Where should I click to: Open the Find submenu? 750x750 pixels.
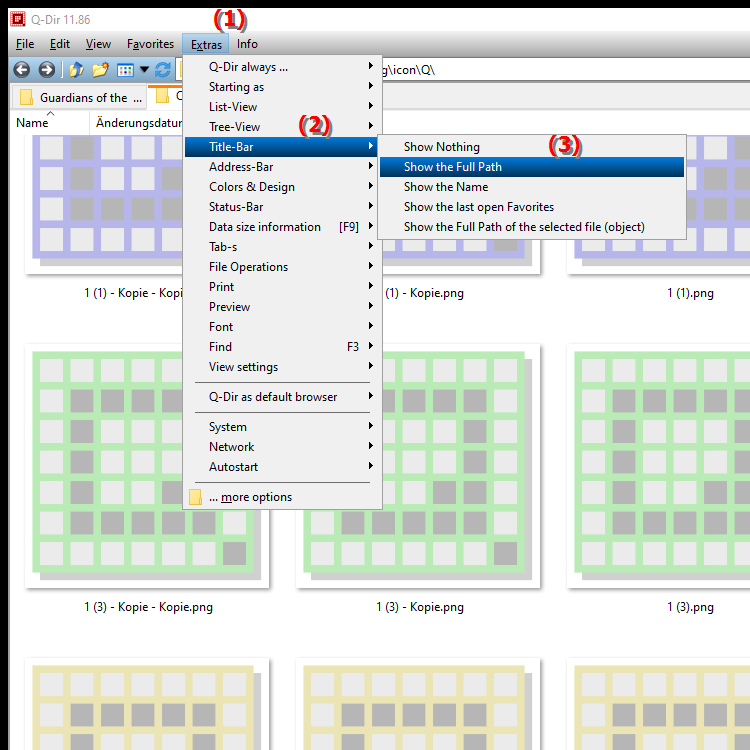tap(282, 347)
